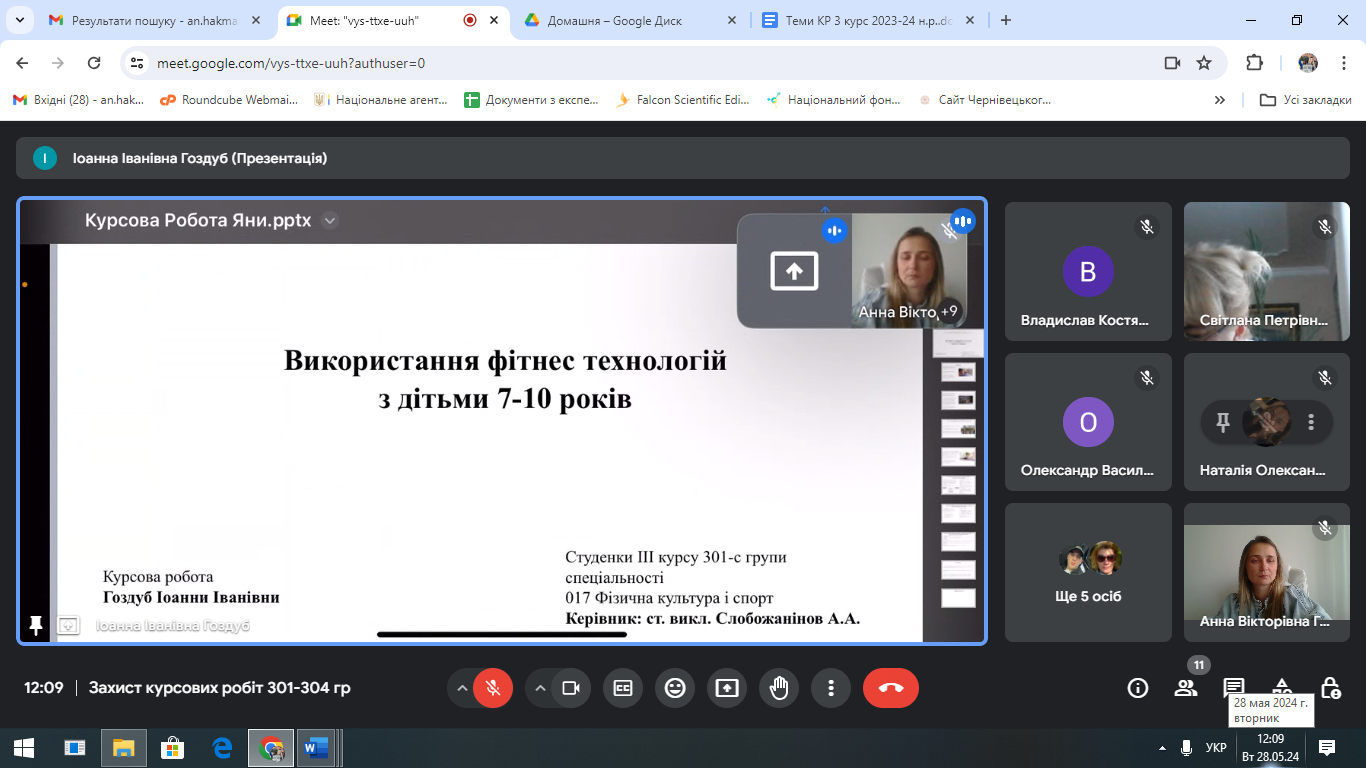Pin Наталія Олександрівна's tile
The height and width of the screenshot is (768, 1366).
[1222, 422]
